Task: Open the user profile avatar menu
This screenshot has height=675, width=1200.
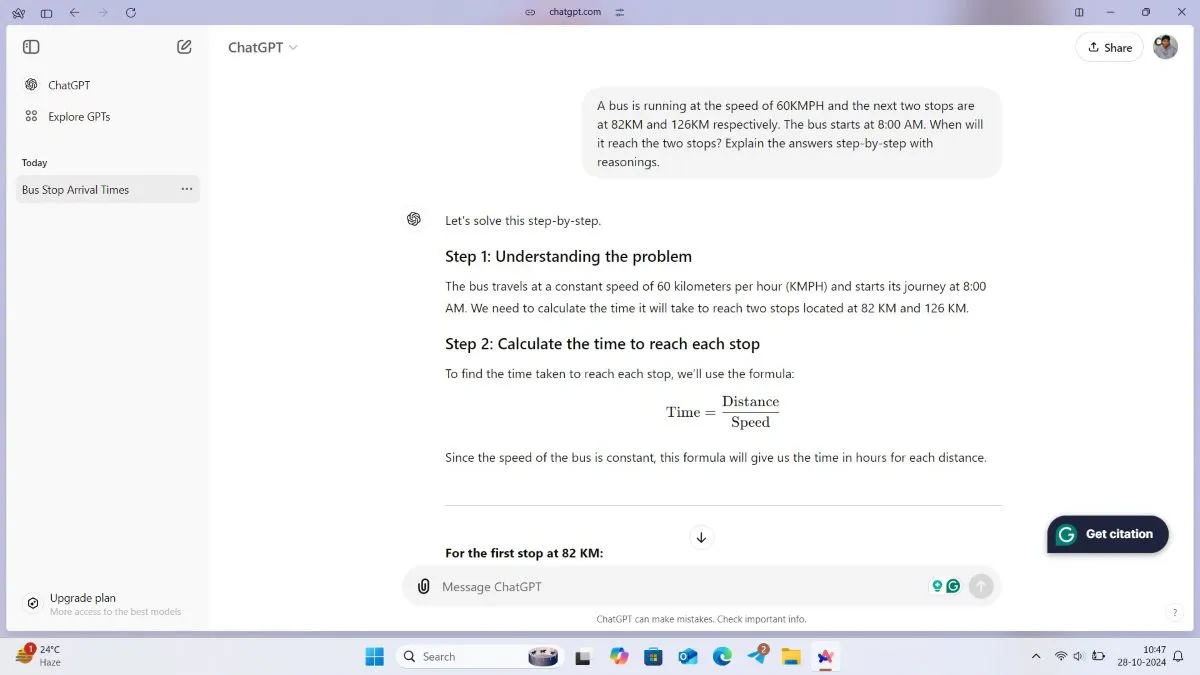Action: (1165, 47)
